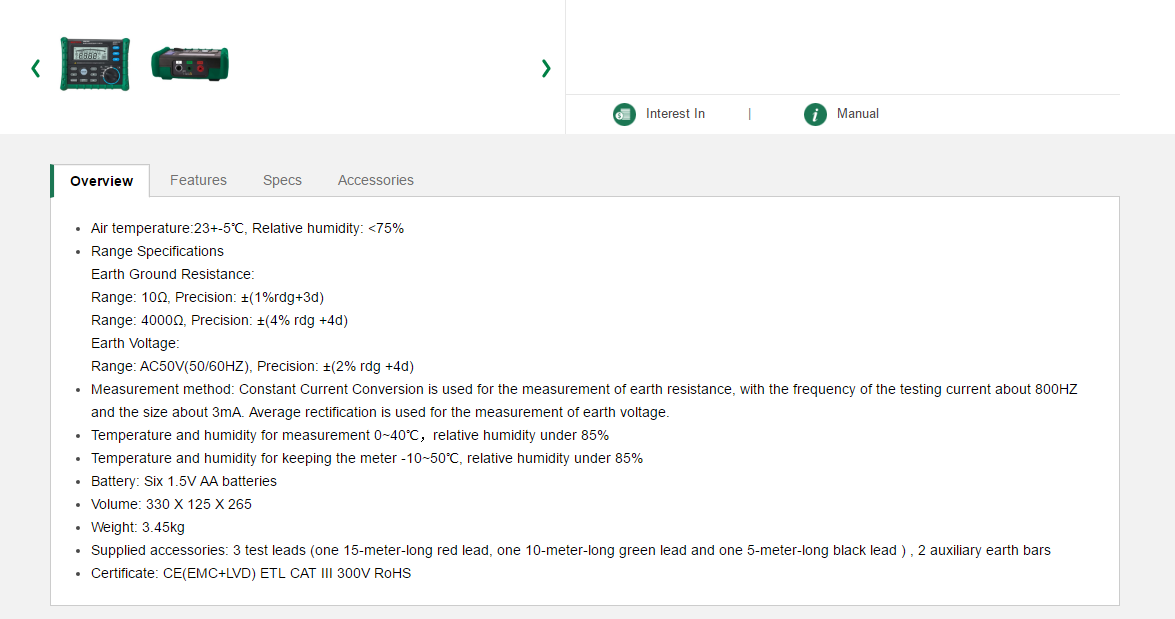Select the front-view meter thumbnail
This screenshot has width=1175, height=619.
pos(94,64)
